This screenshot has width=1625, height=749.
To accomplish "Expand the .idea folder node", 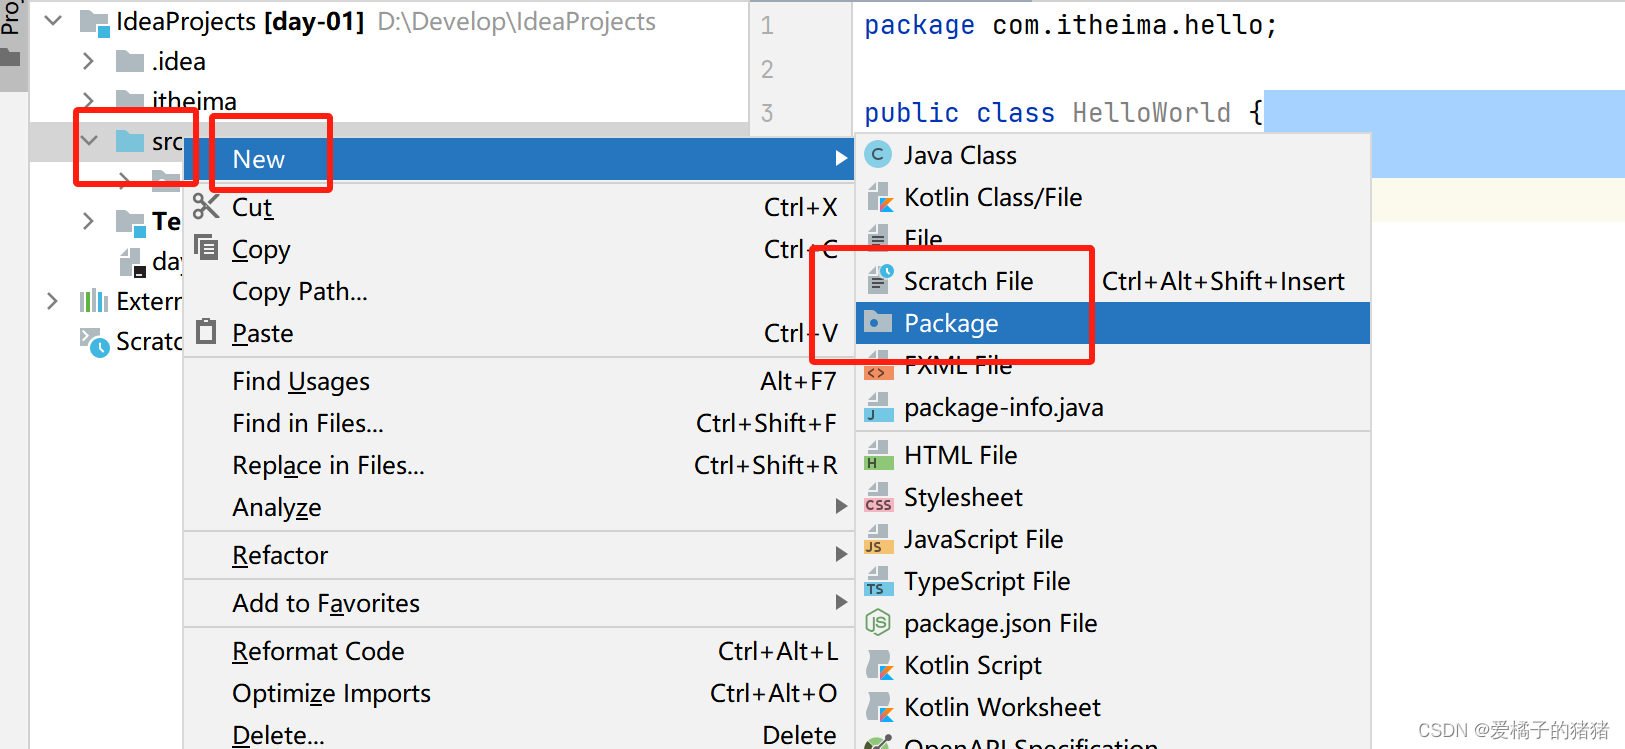I will tap(88, 61).
